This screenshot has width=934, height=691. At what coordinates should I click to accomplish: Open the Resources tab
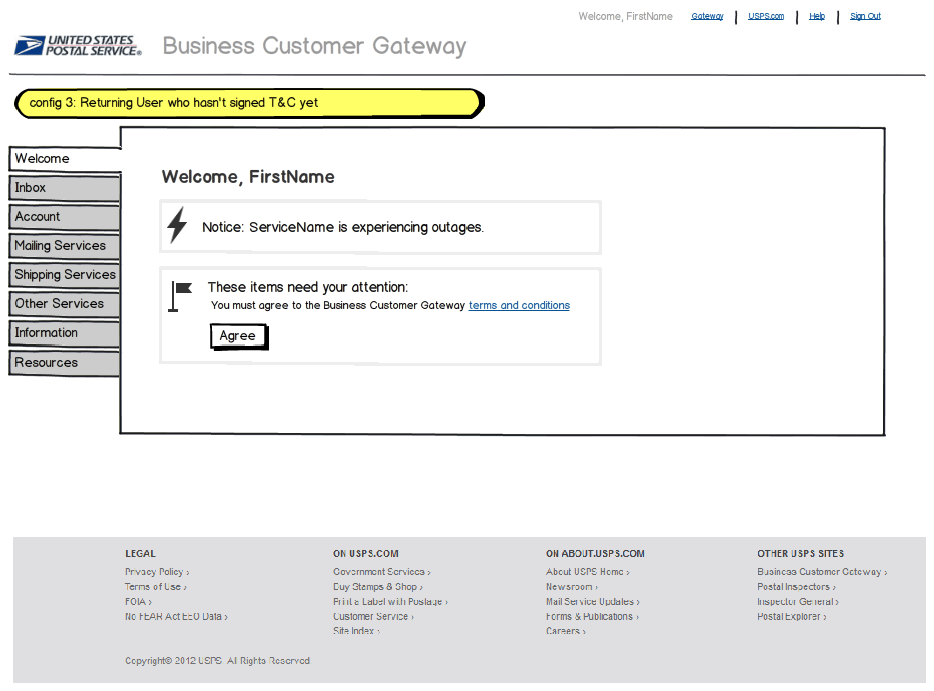64,363
